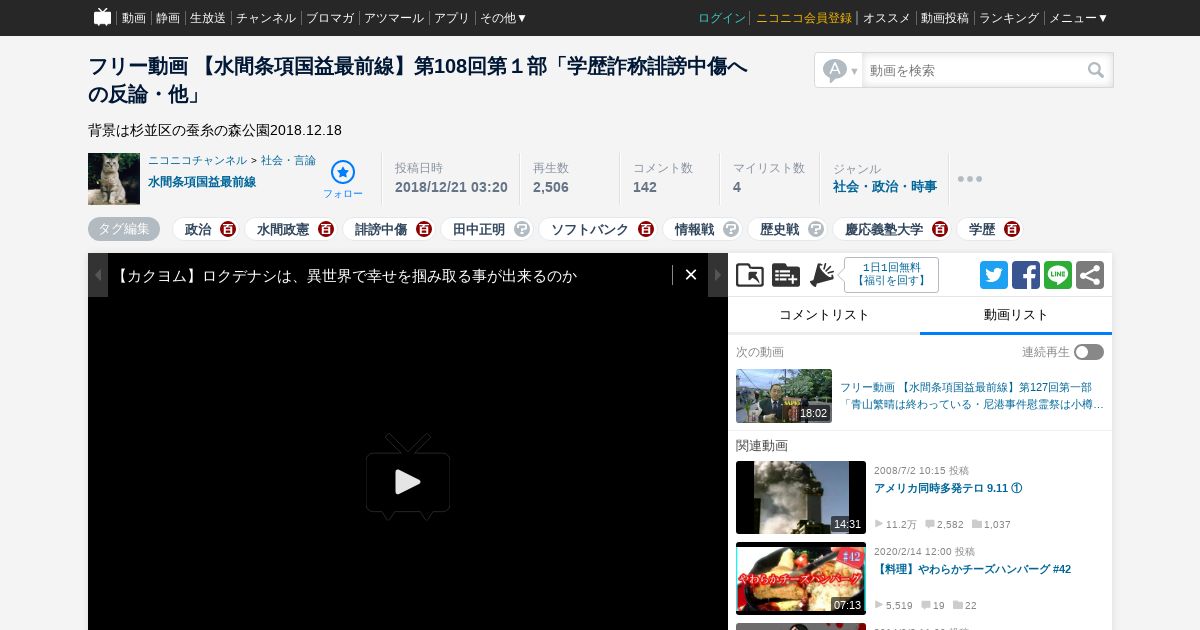
Task: Open the dictionary icon next to 政治 tag
Action: 228,229
